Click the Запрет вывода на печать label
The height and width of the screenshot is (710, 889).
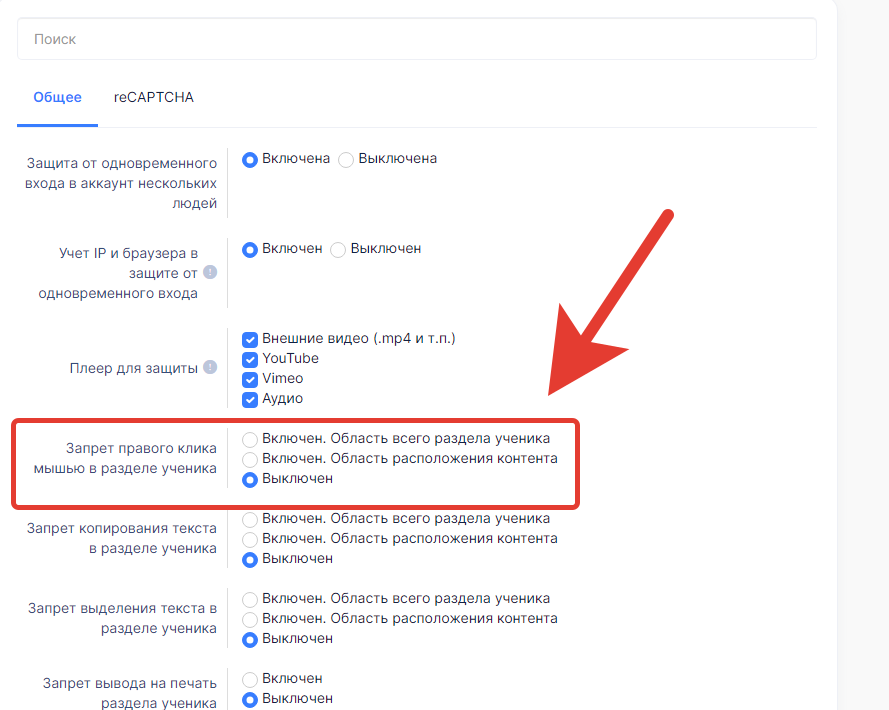[130, 693]
